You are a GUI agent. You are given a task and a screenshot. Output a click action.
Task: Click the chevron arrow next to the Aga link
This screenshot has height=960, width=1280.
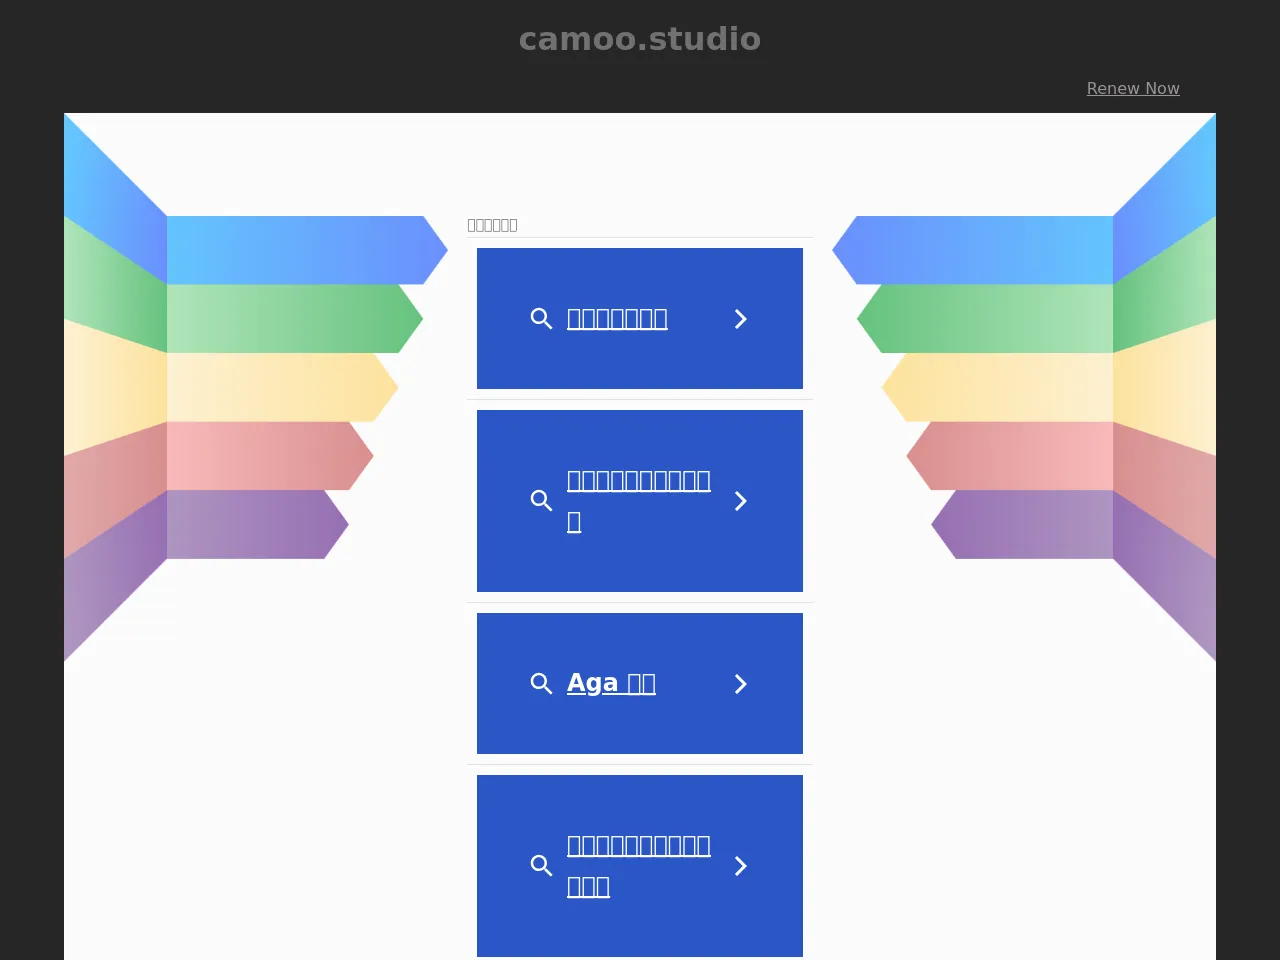click(x=740, y=684)
